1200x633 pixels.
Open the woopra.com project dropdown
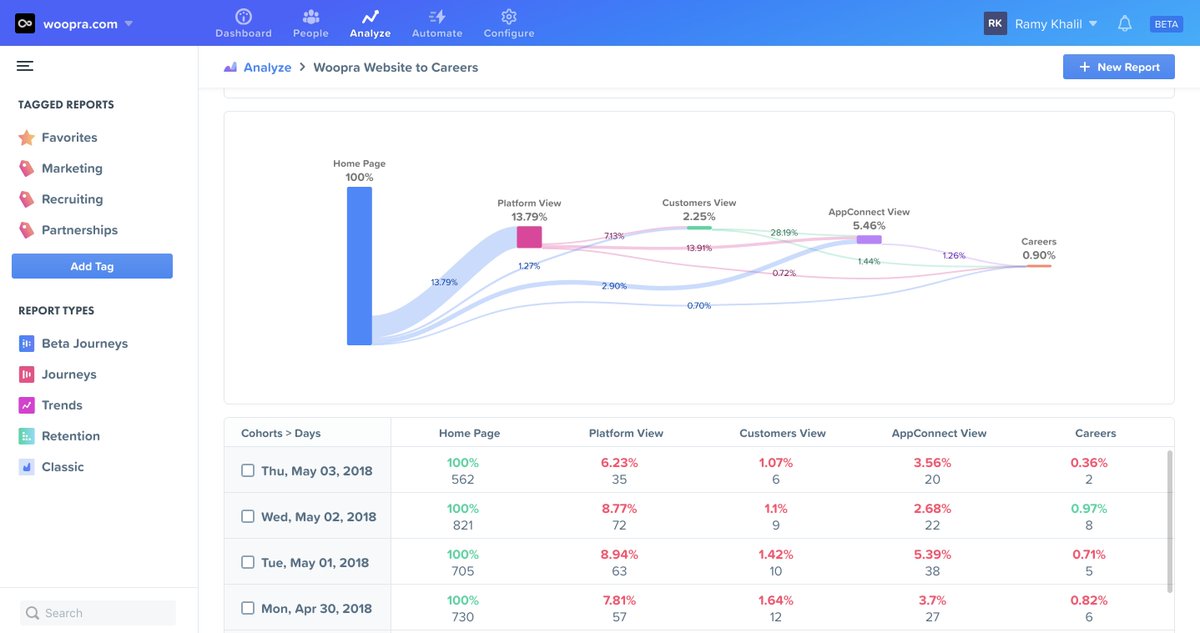click(x=88, y=23)
